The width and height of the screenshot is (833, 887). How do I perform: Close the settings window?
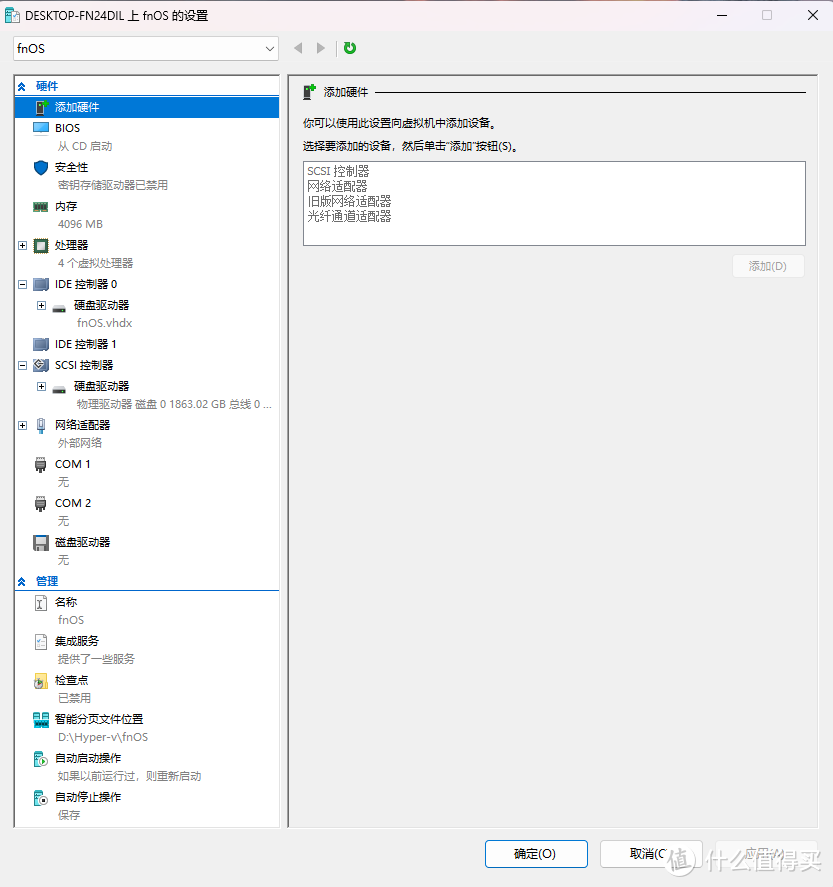coord(813,15)
